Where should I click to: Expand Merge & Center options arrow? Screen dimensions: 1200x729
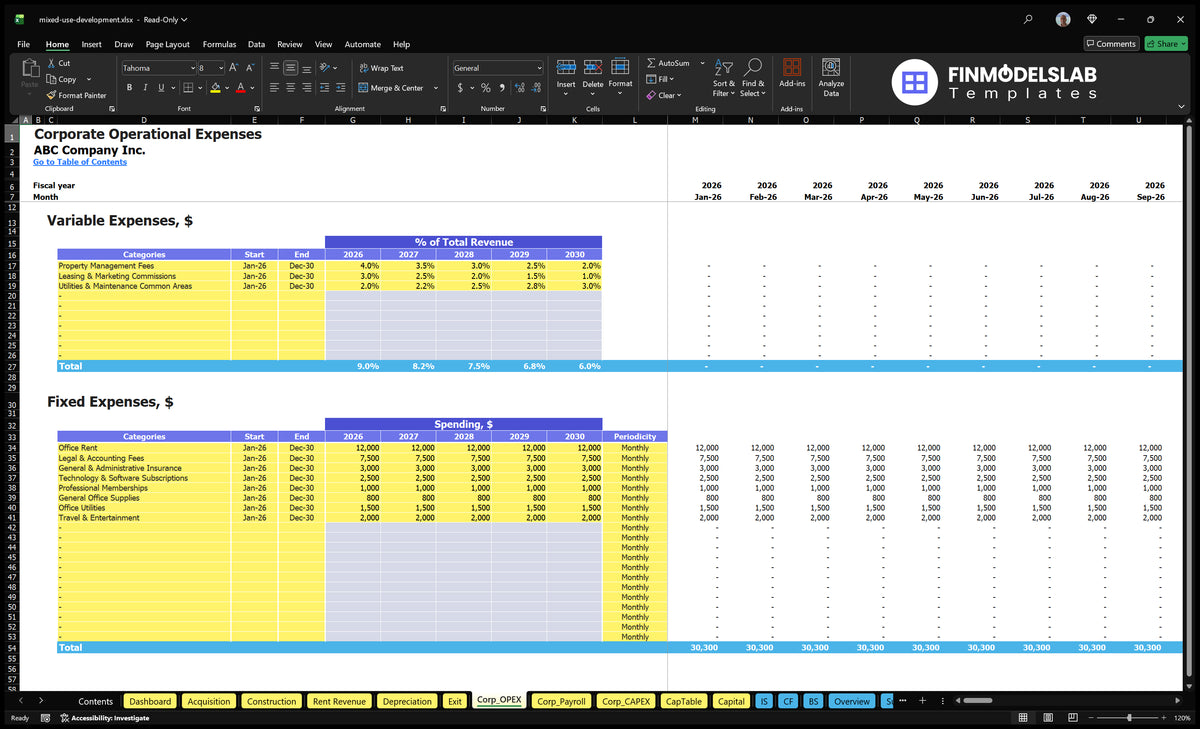tap(436, 88)
